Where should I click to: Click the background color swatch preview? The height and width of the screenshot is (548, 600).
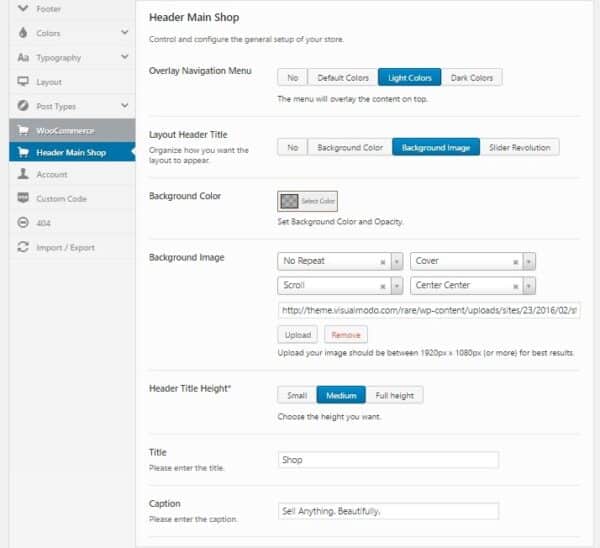[x=289, y=201]
